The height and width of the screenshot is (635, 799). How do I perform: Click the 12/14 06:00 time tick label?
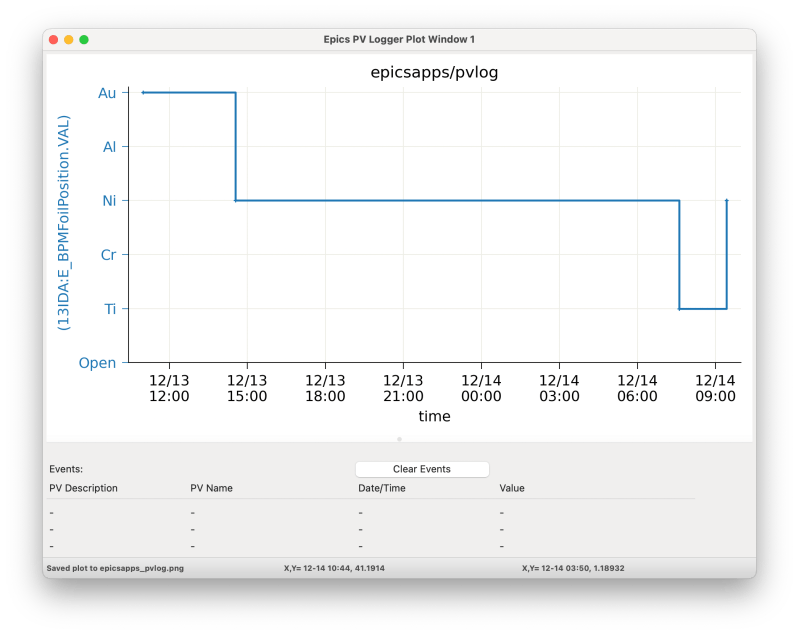(637, 388)
